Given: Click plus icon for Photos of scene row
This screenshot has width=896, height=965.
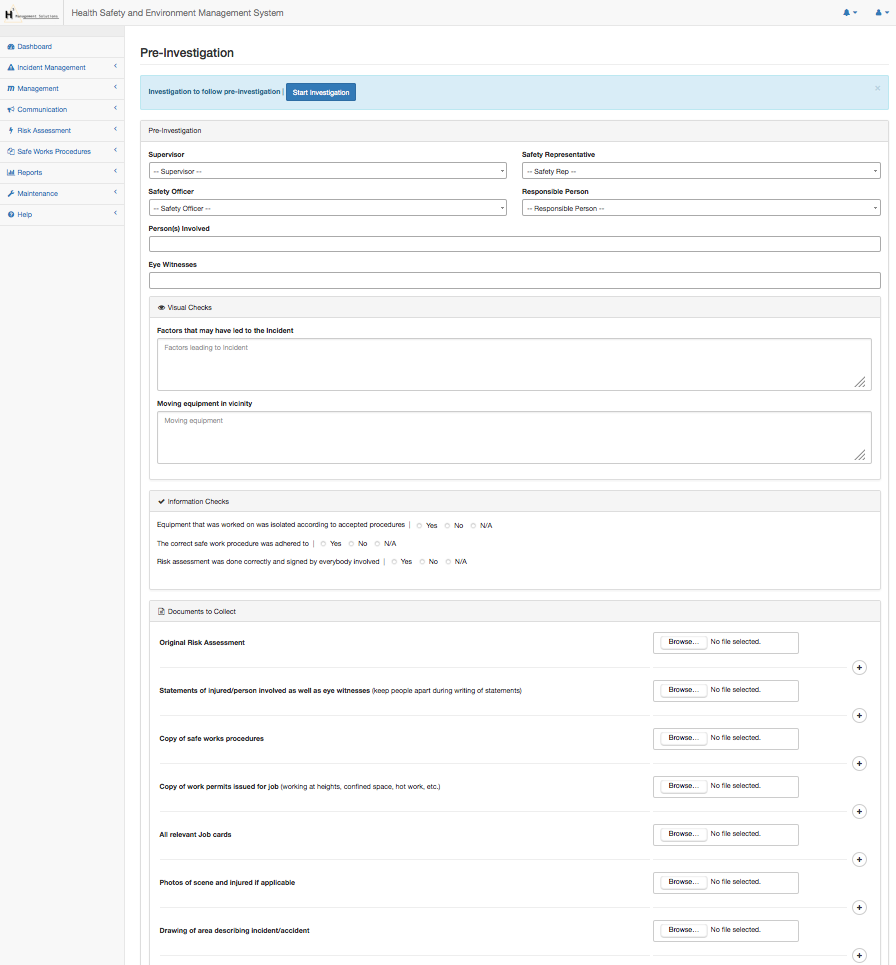Looking at the screenshot, I should (858, 907).
